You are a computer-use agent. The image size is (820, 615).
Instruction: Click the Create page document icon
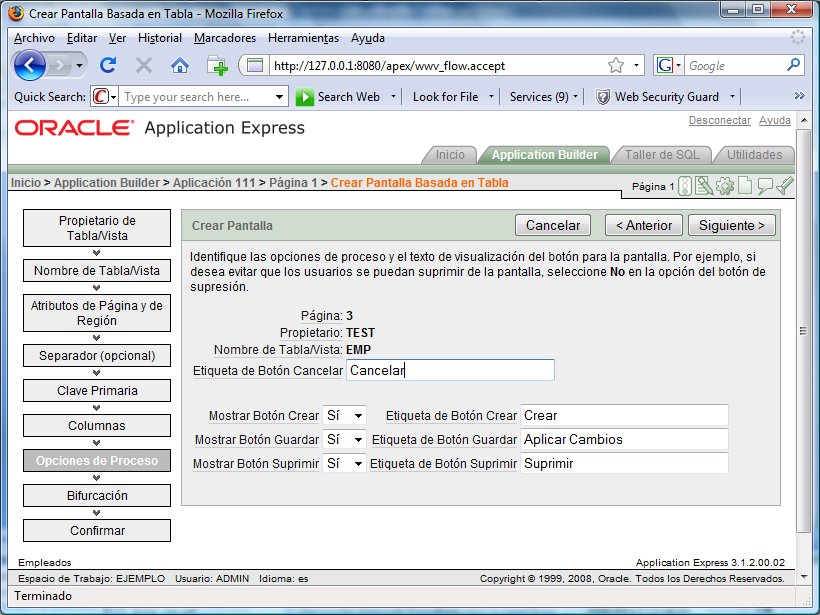coord(745,186)
